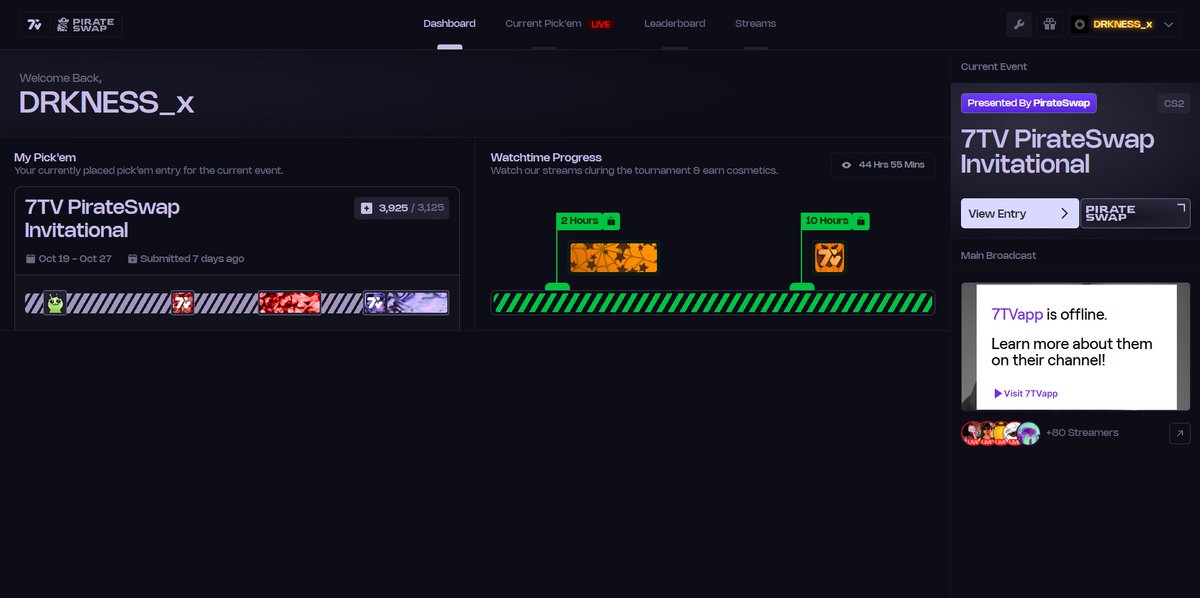Click the My Pick'em heading
Screen dimensions: 1200x598
[x=45, y=157]
